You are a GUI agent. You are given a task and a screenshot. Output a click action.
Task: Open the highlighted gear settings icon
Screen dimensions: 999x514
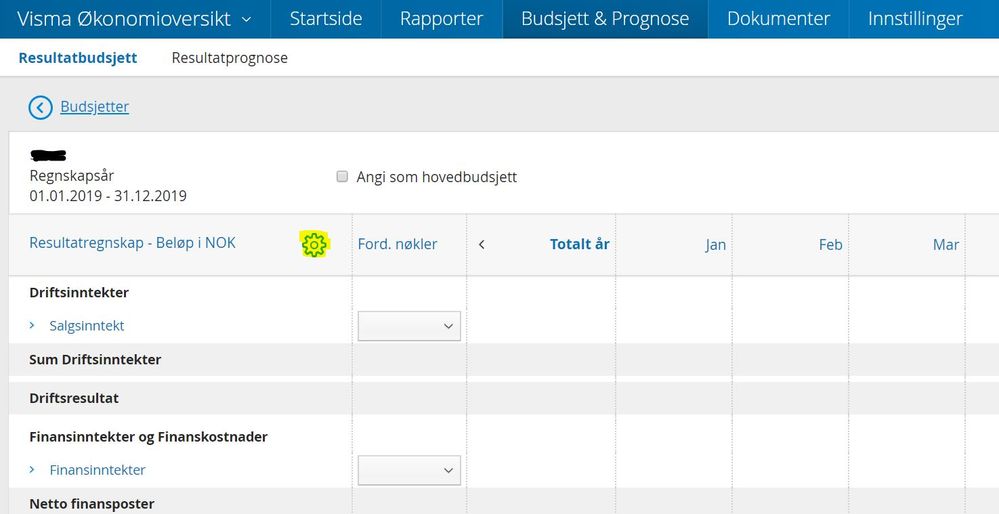[314, 245]
